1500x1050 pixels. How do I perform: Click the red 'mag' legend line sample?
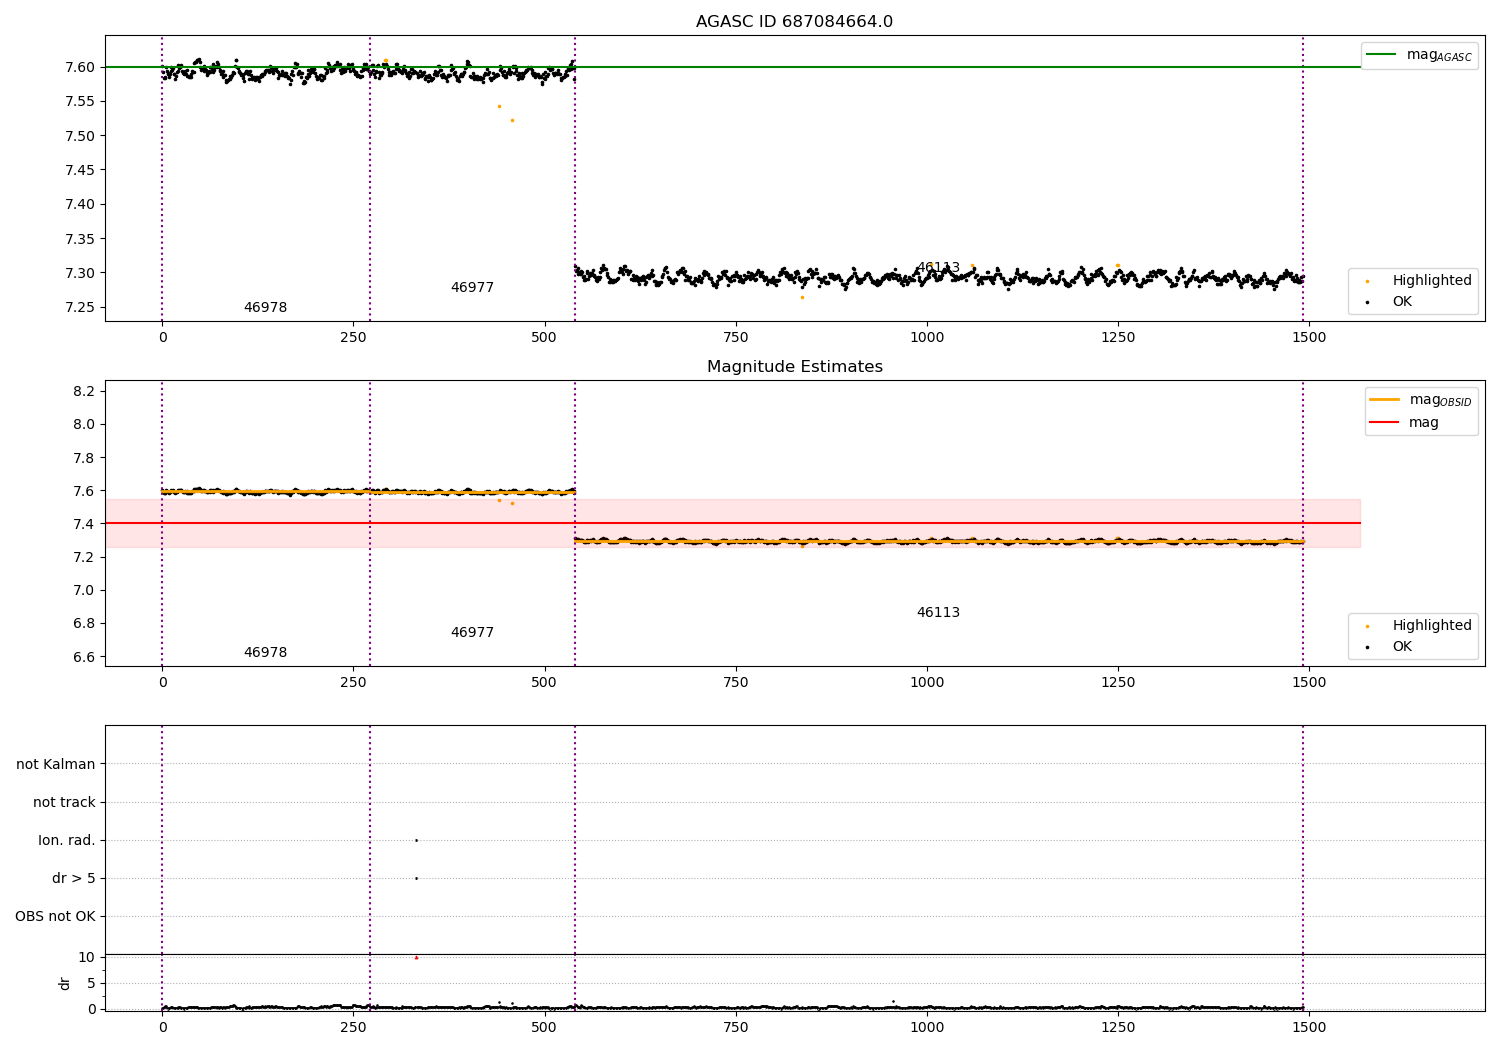1384,422
